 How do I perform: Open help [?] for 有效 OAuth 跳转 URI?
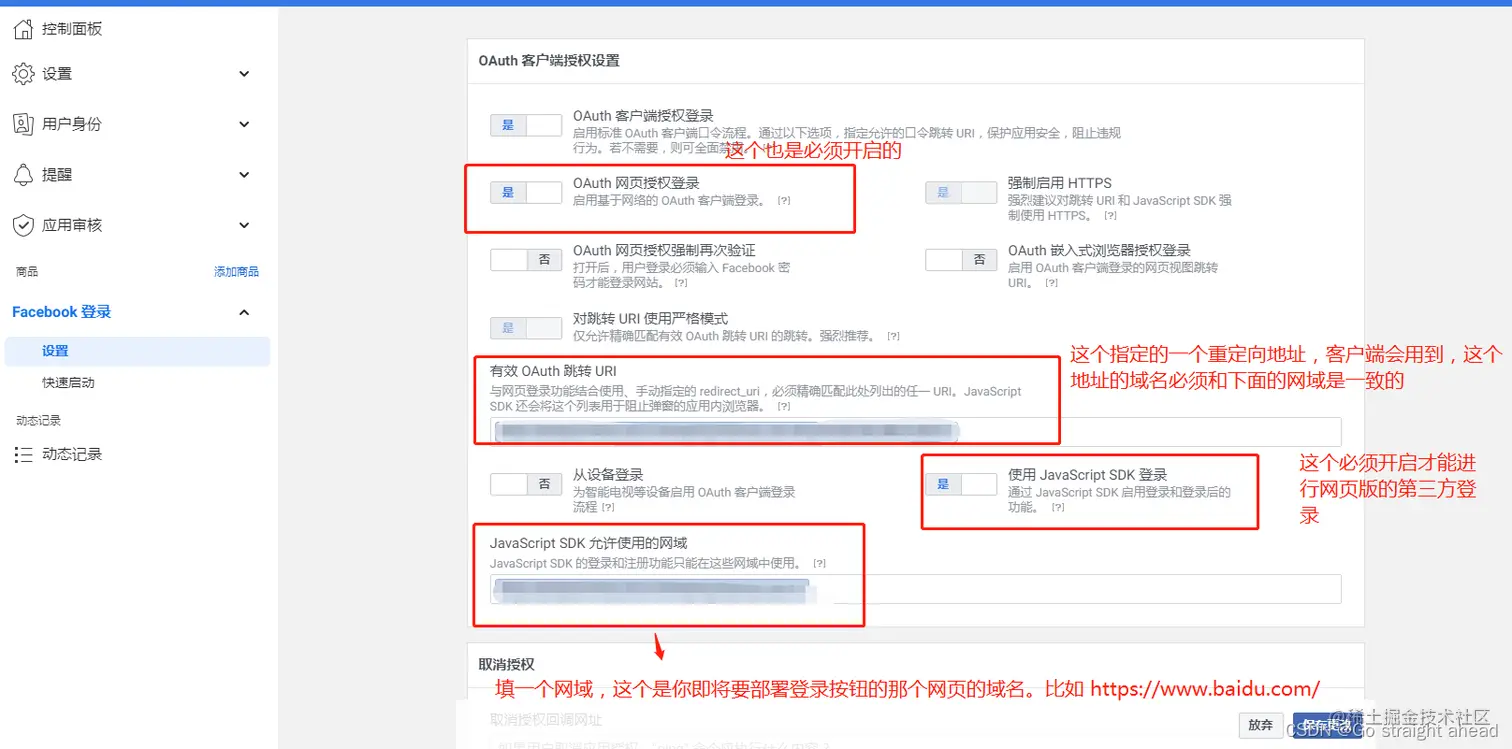pyautogui.click(x=784, y=407)
